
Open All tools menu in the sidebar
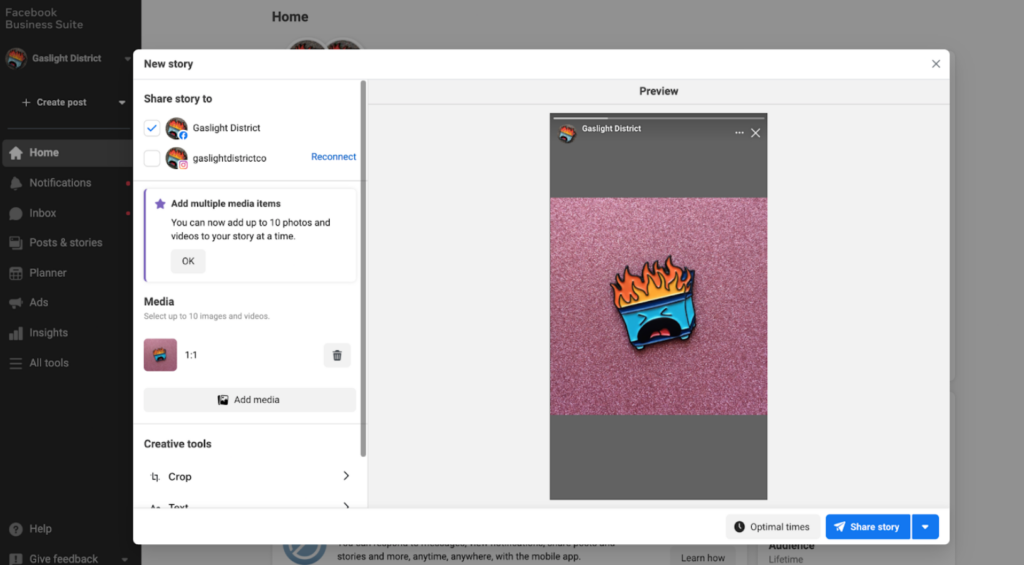pos(49,363)
